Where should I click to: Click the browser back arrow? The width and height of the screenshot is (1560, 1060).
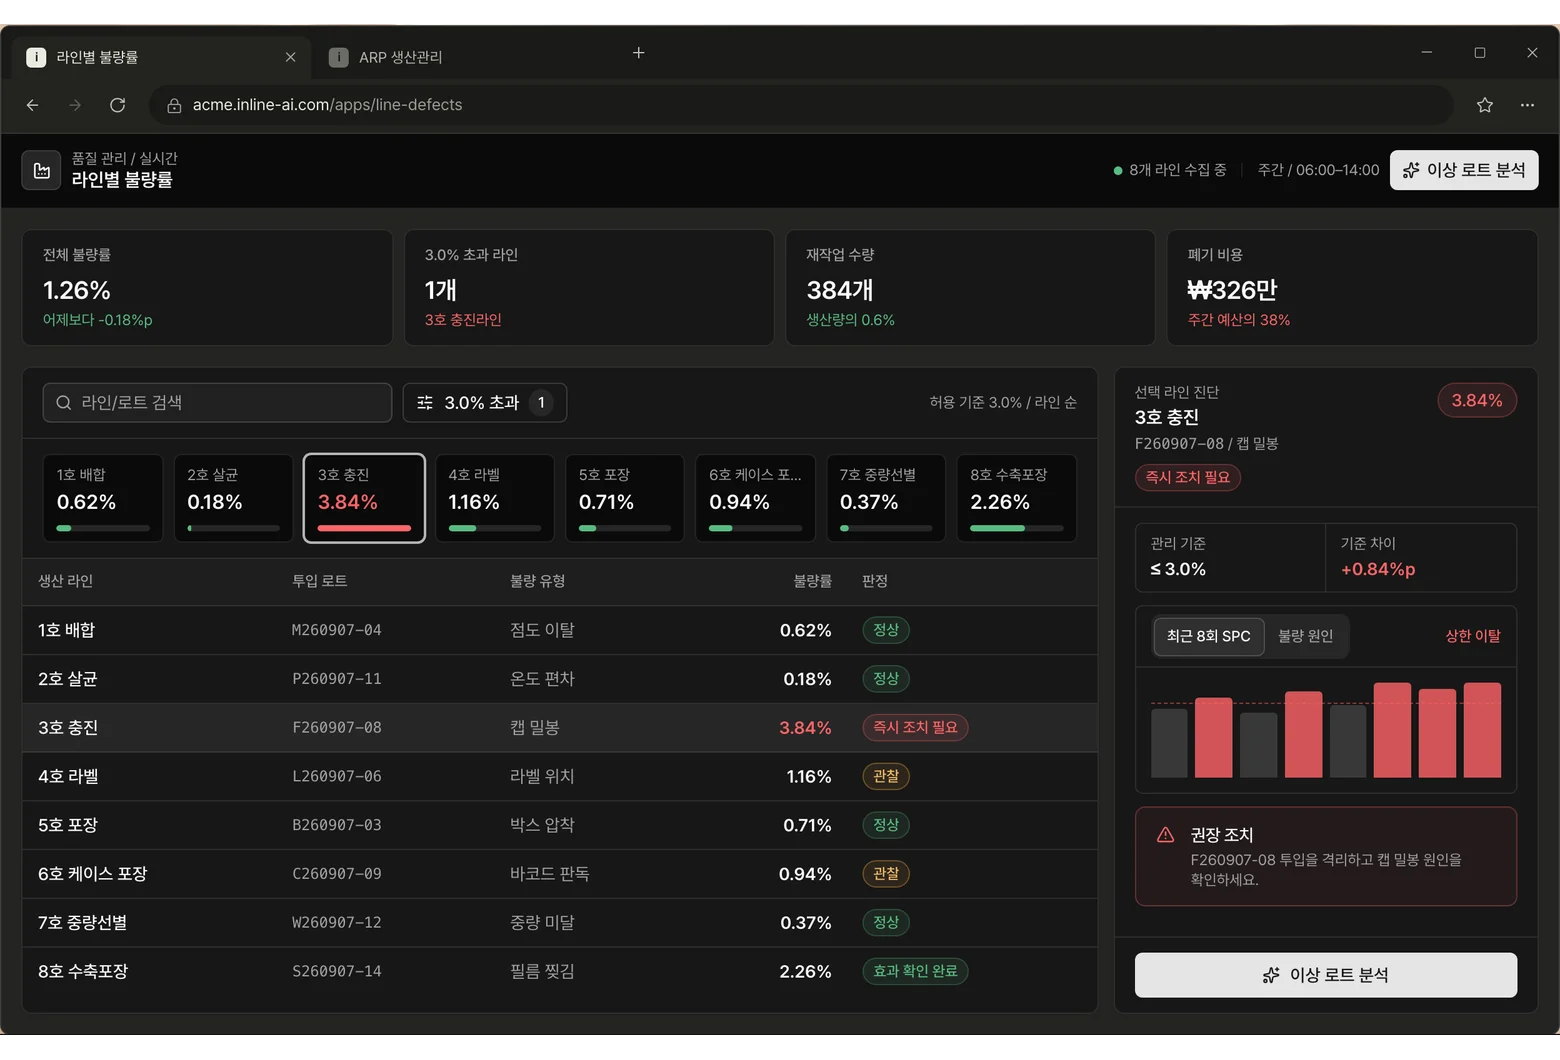pos(33,105)
